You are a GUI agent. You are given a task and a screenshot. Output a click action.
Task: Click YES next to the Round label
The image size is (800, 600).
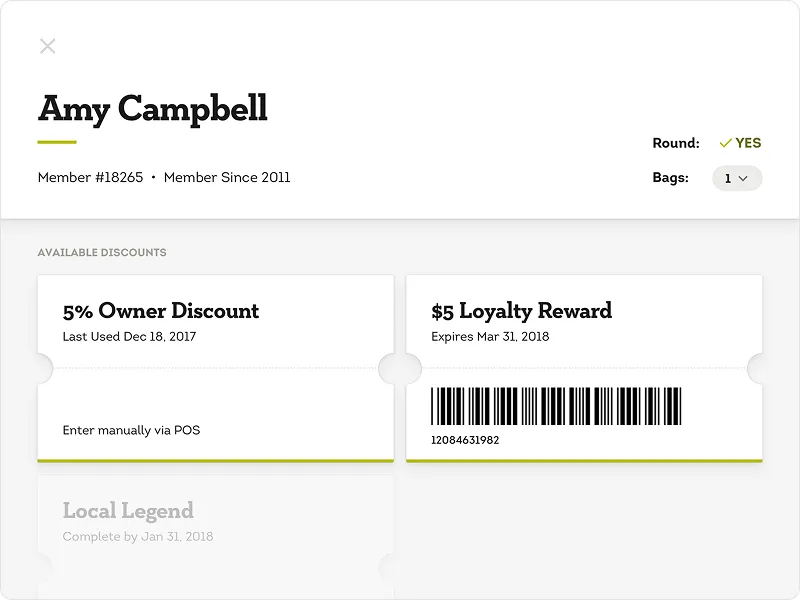(x=747, y=142)
